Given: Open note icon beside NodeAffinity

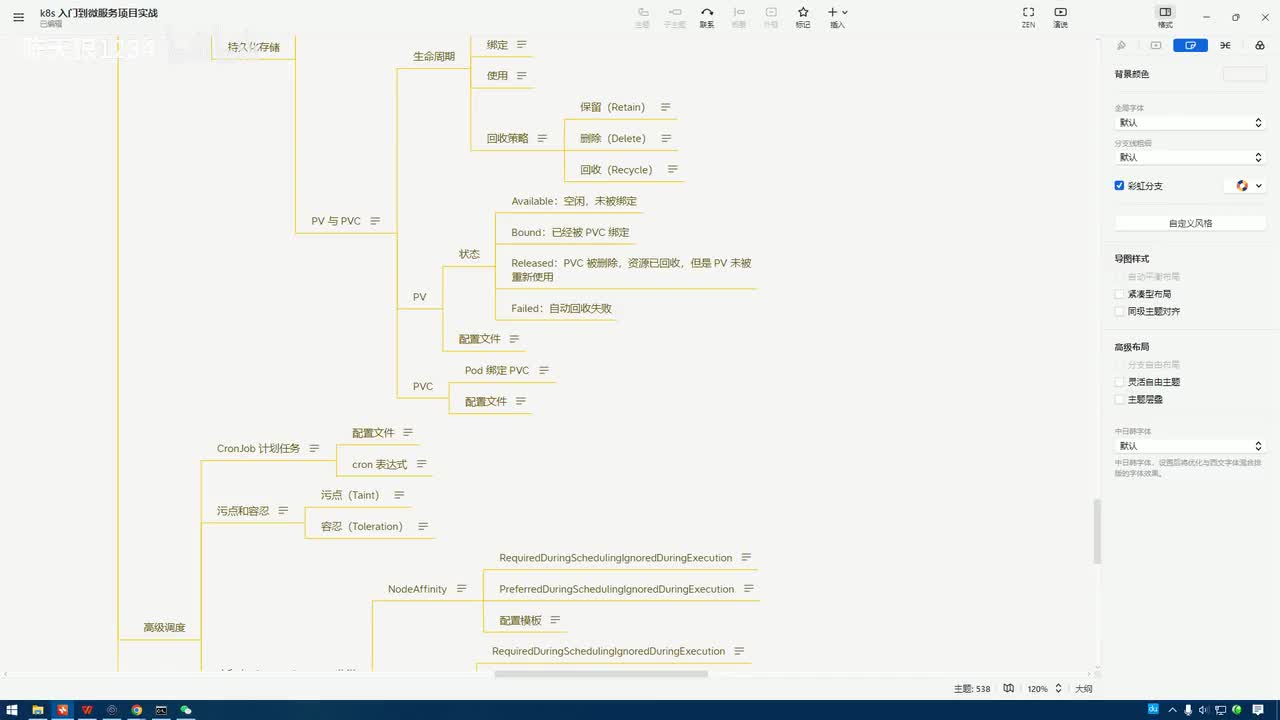Looking at the screenshot, I should point(461,589).
